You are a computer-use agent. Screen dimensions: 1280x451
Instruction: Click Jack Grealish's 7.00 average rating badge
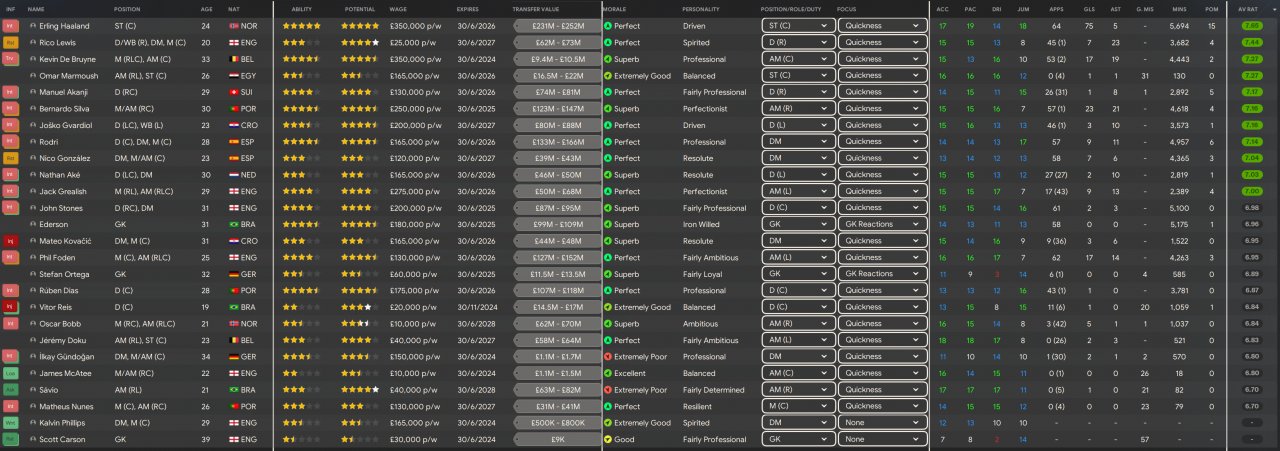coord(1250,191)
